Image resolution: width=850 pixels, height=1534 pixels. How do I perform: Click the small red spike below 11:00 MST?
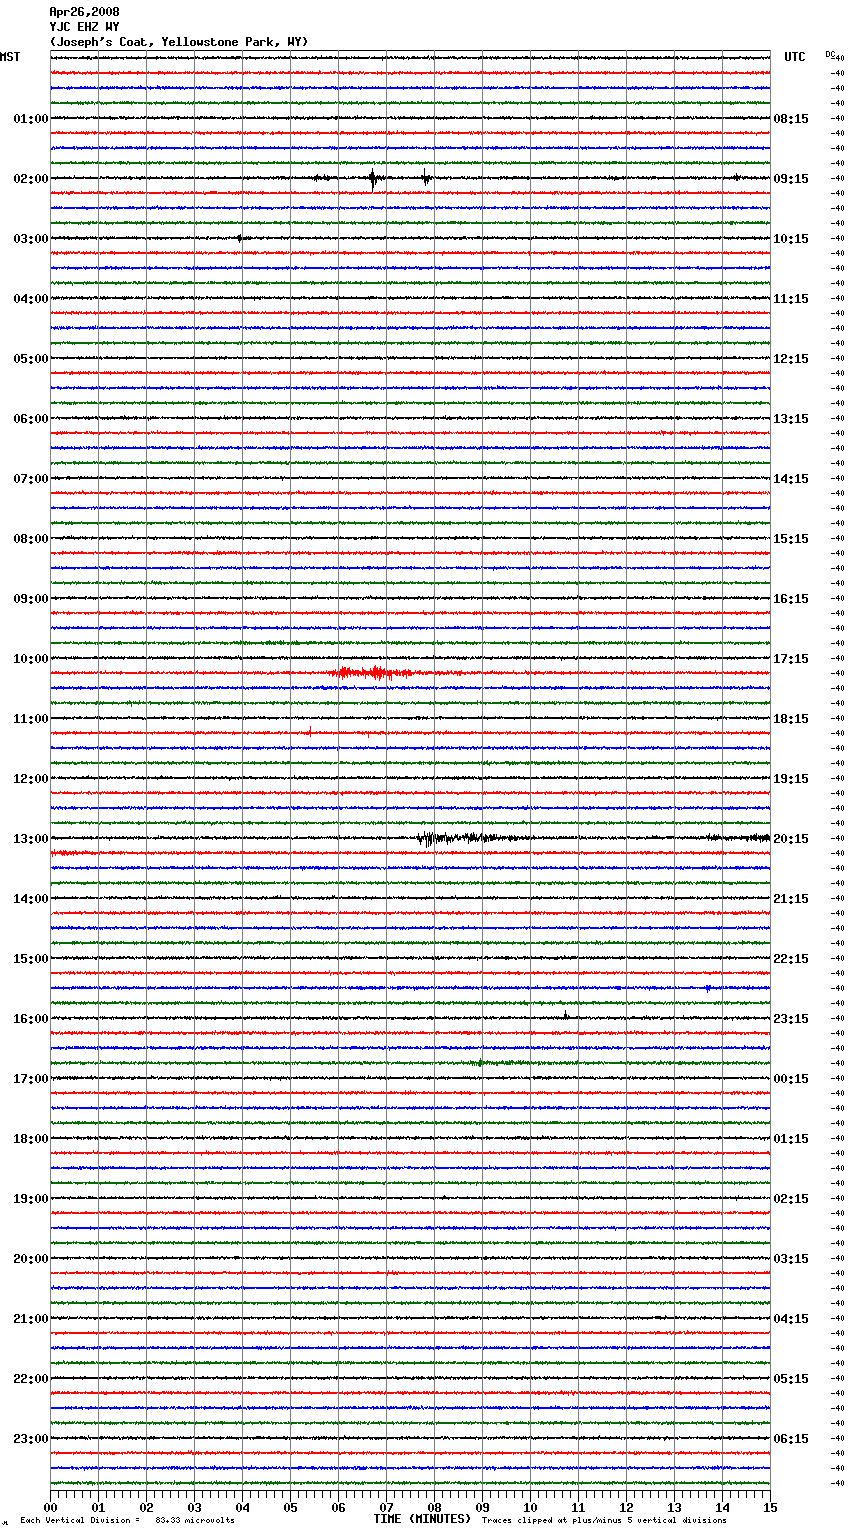pyautogui.click(x=310, y=732)
